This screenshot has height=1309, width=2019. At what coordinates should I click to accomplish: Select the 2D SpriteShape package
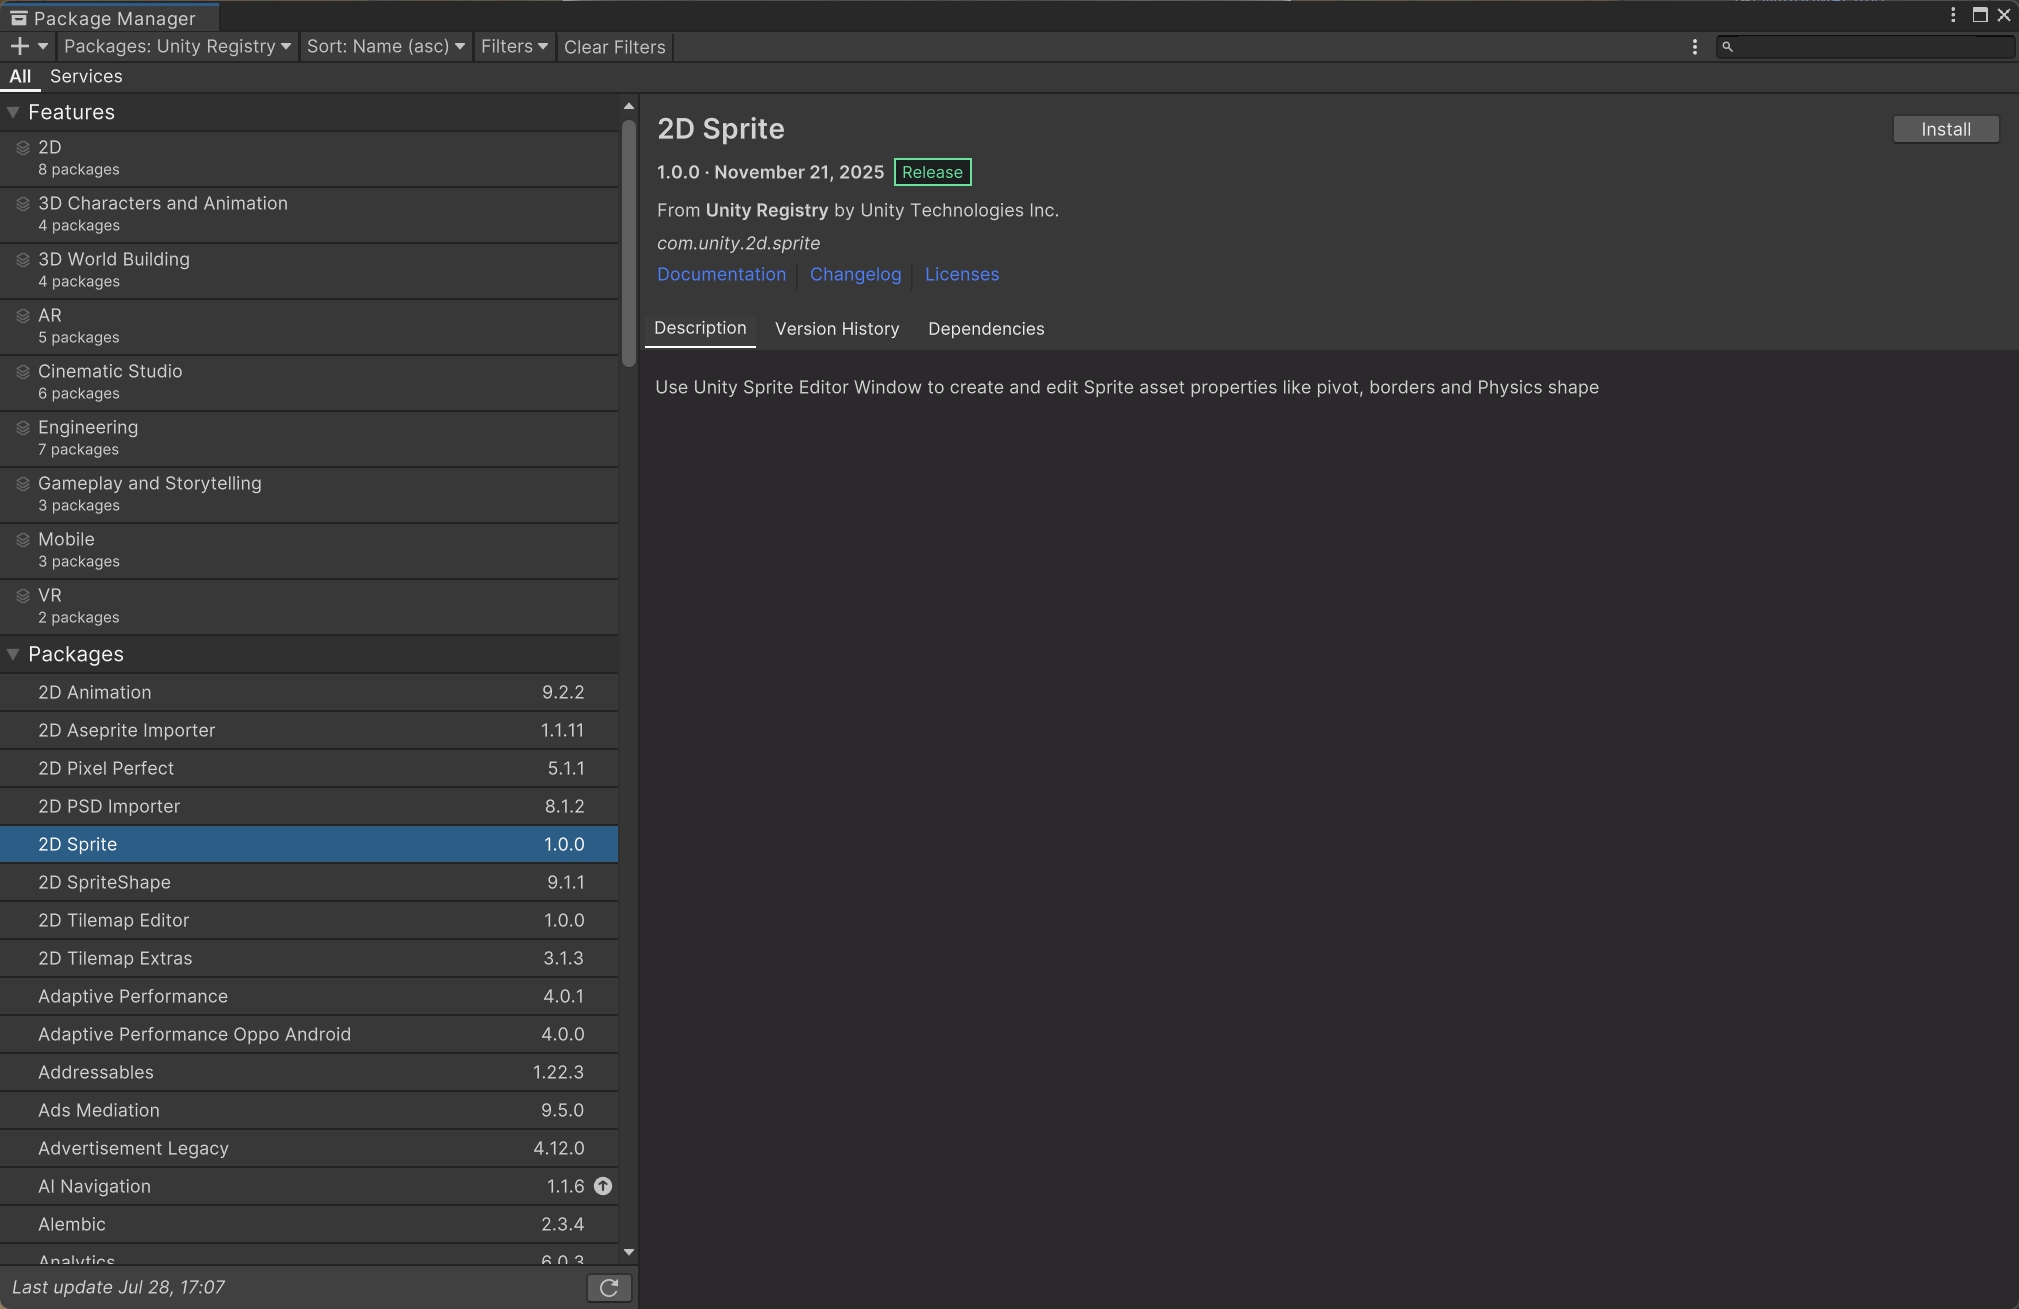click(x=309, y=882)
